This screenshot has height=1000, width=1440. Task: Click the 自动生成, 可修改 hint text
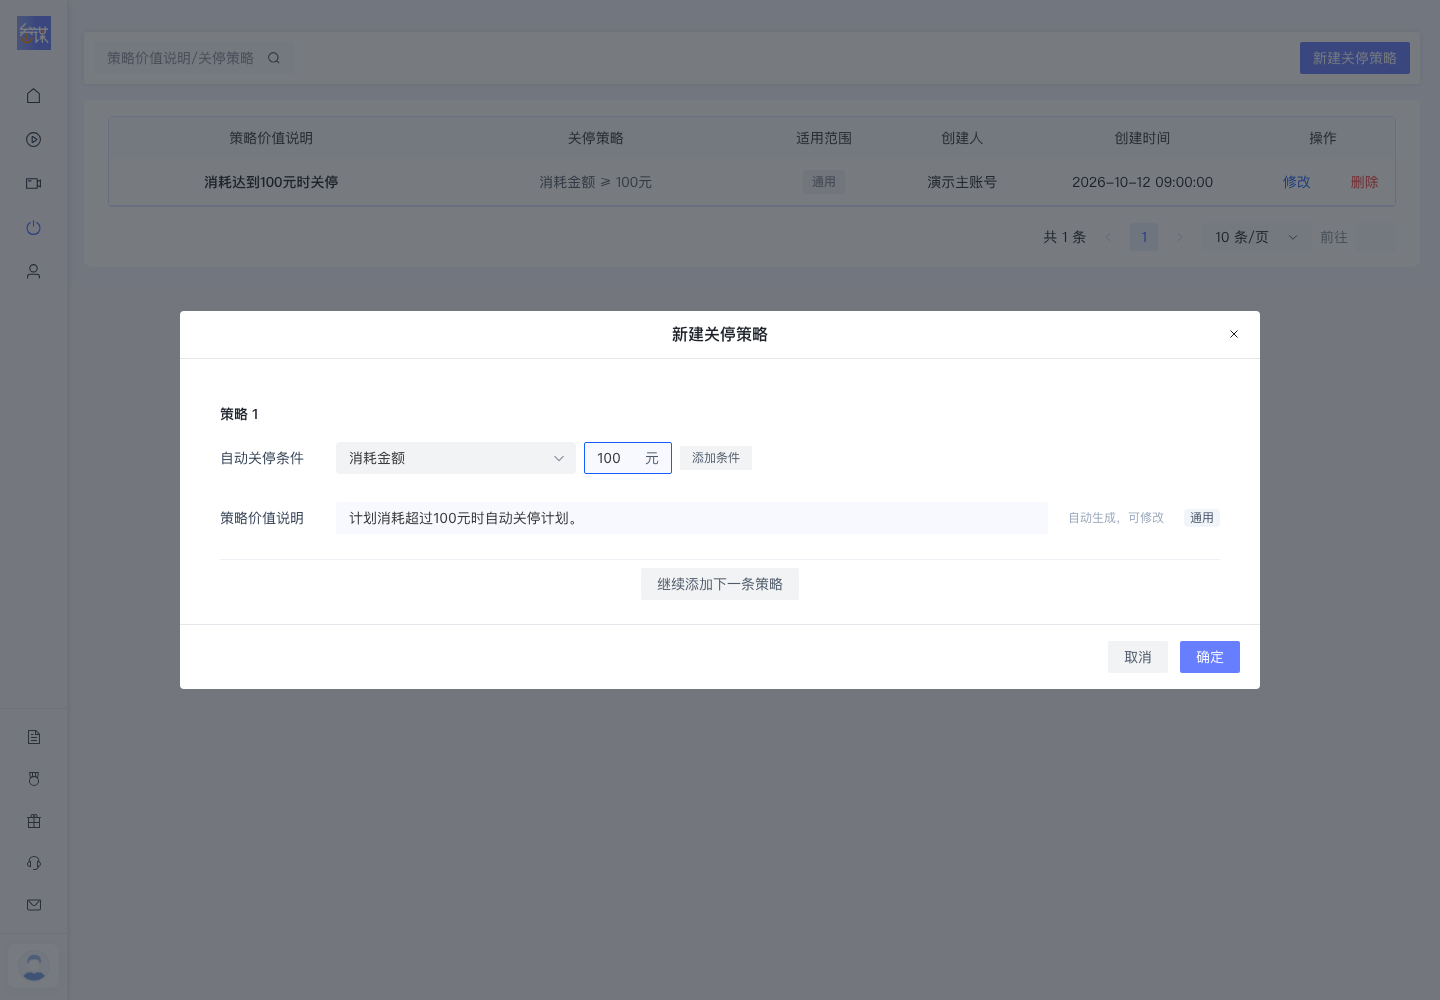click(x=1116, y=518)
